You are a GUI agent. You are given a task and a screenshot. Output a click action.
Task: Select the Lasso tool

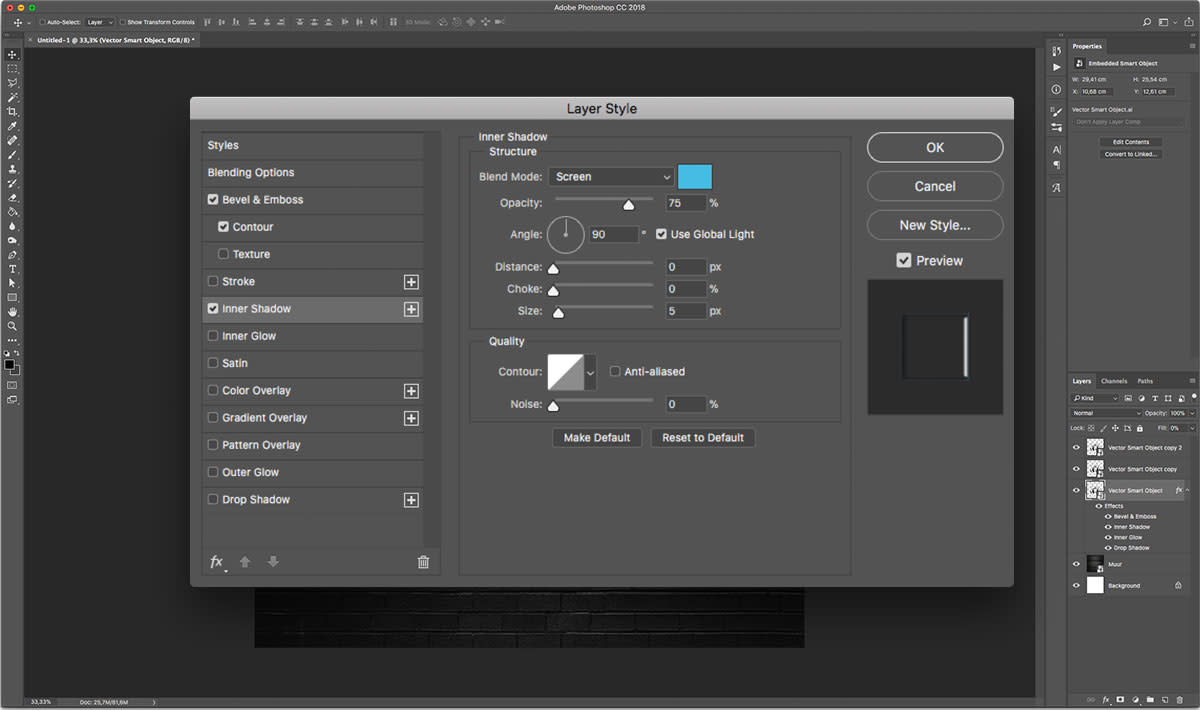click(12, 83)
